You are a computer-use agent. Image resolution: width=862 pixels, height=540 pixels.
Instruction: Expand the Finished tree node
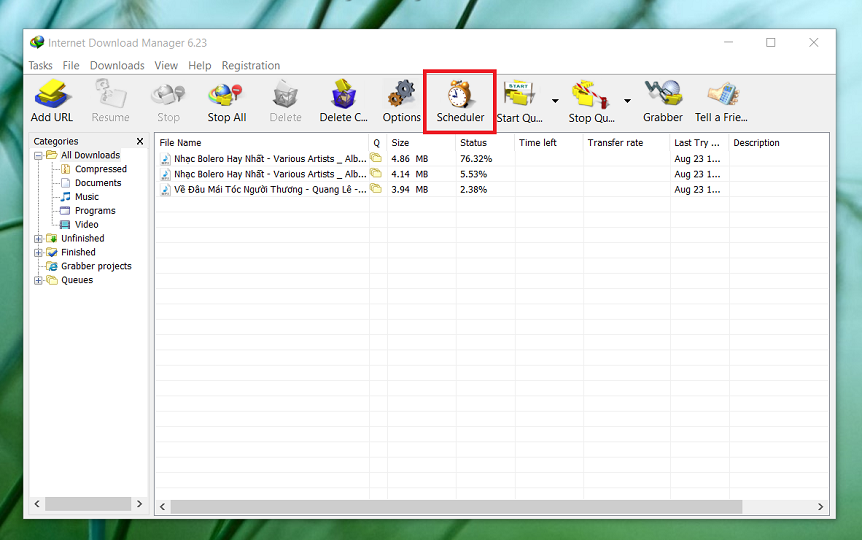(x=38, y=252)
